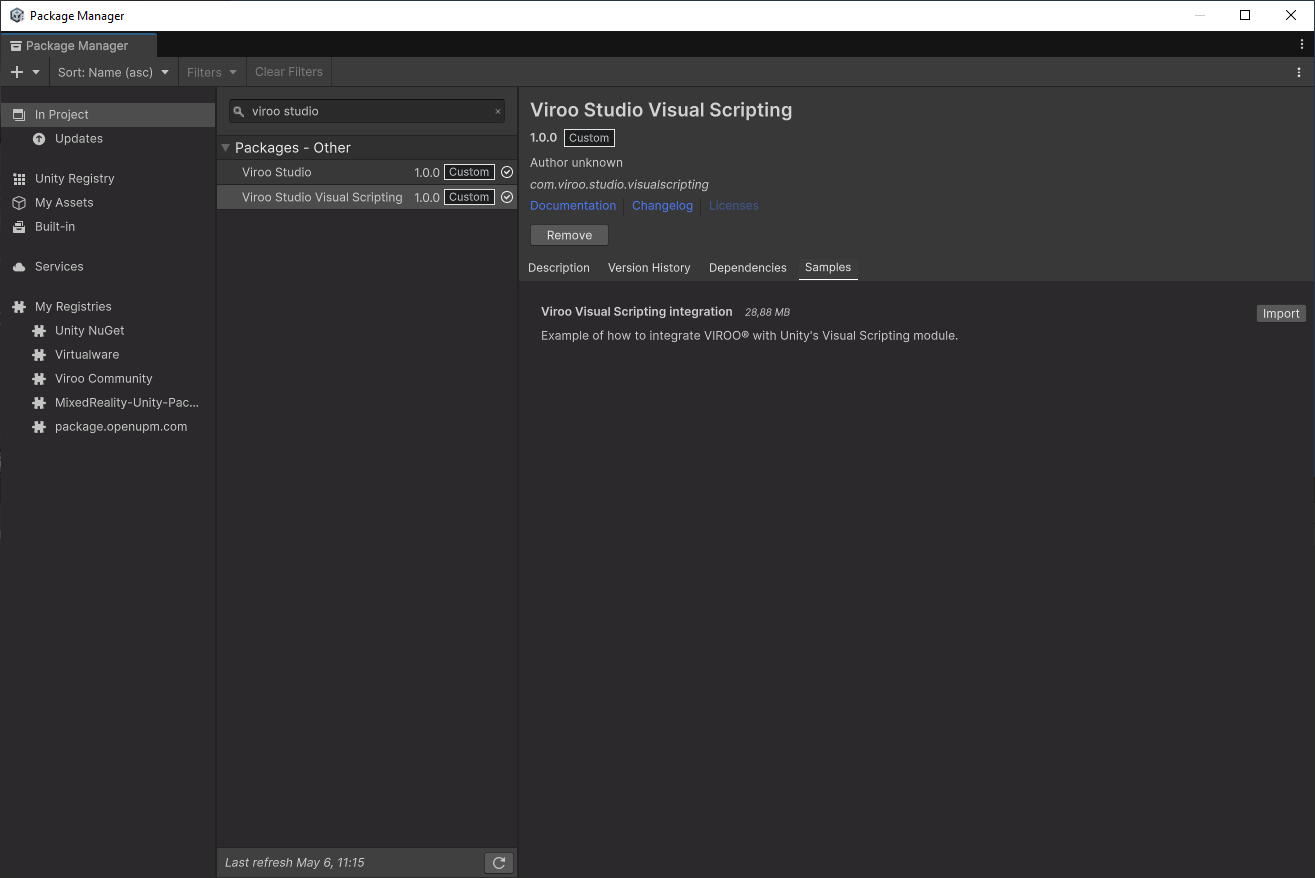The image size is (1315, 878).
Task: Click the Unity Registry grid icon
Action: [x=20, y=178]
